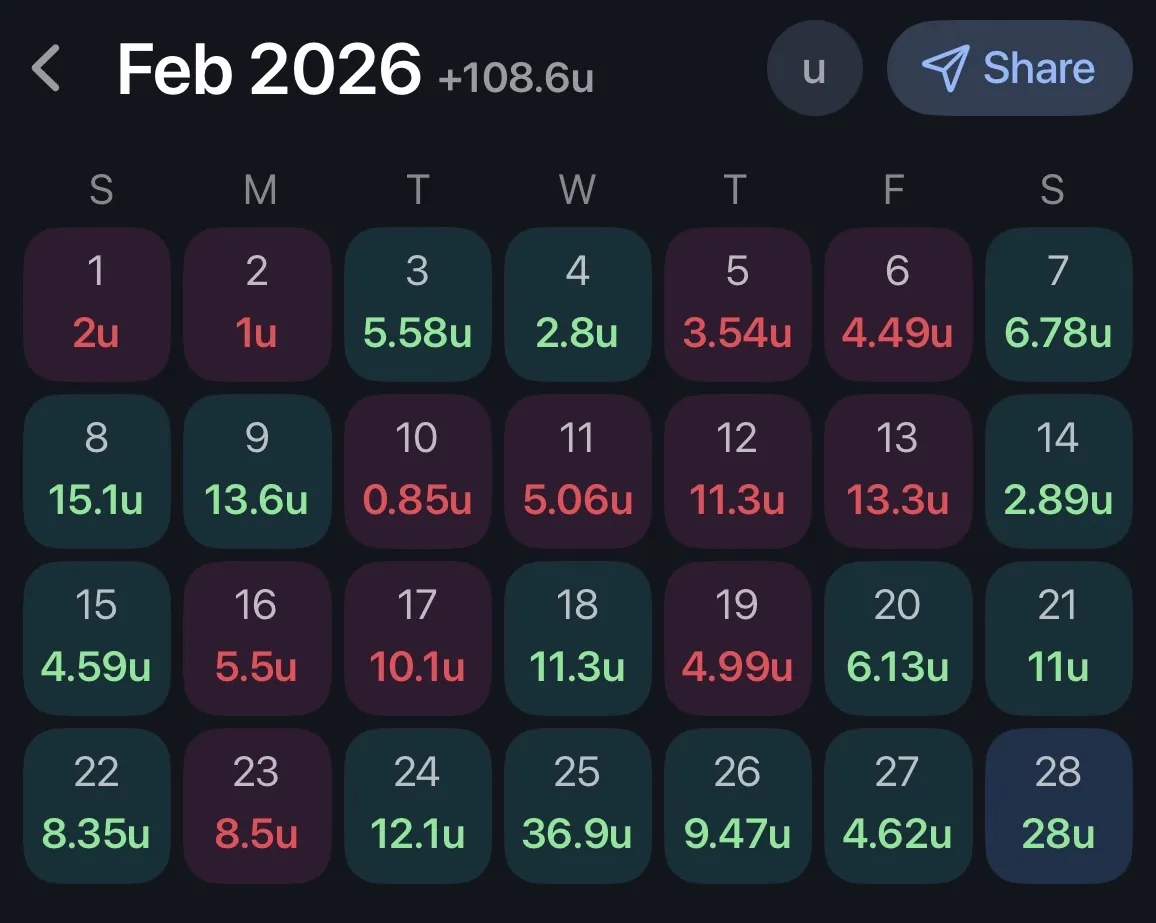Tap Feb 21 showing 11u profit

tap(1058, 638)
